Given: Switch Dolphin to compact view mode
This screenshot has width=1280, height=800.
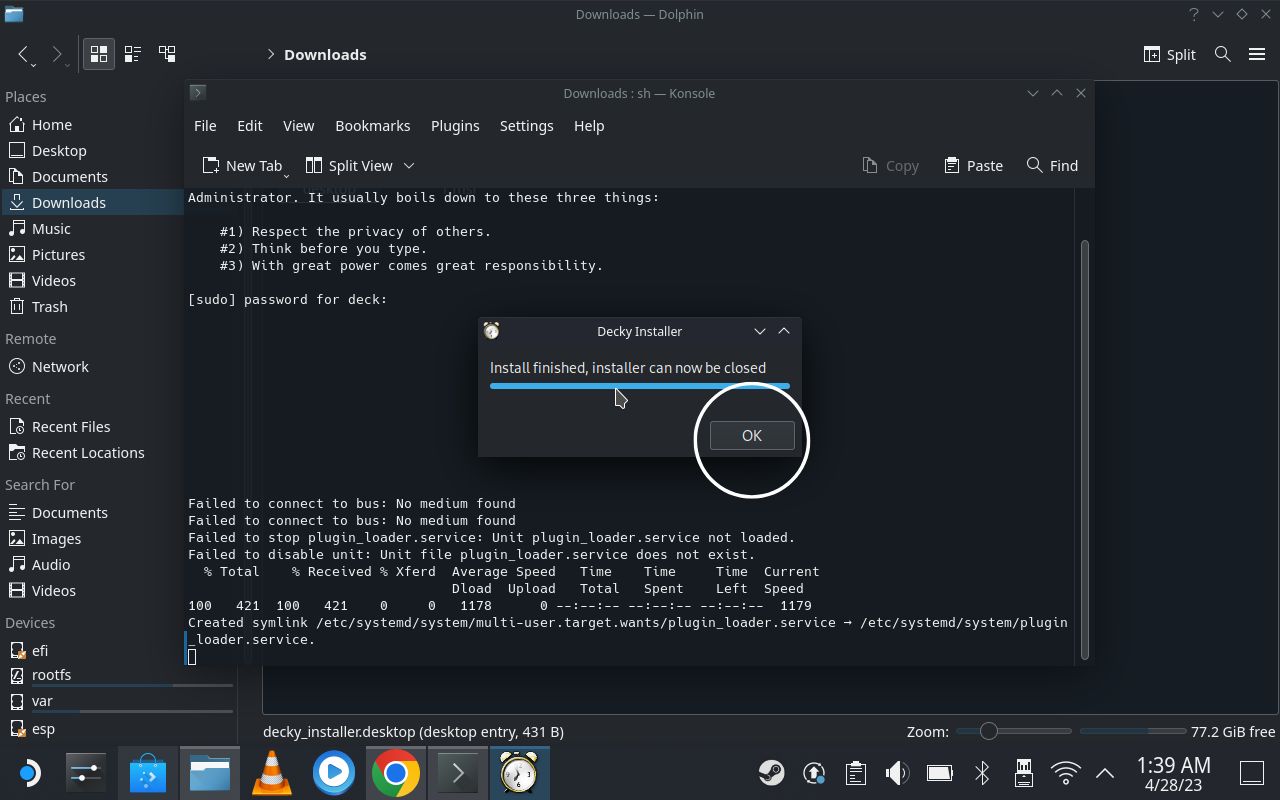Looking at the screenshot, I should pyautogui.click(x=133, y=54).
